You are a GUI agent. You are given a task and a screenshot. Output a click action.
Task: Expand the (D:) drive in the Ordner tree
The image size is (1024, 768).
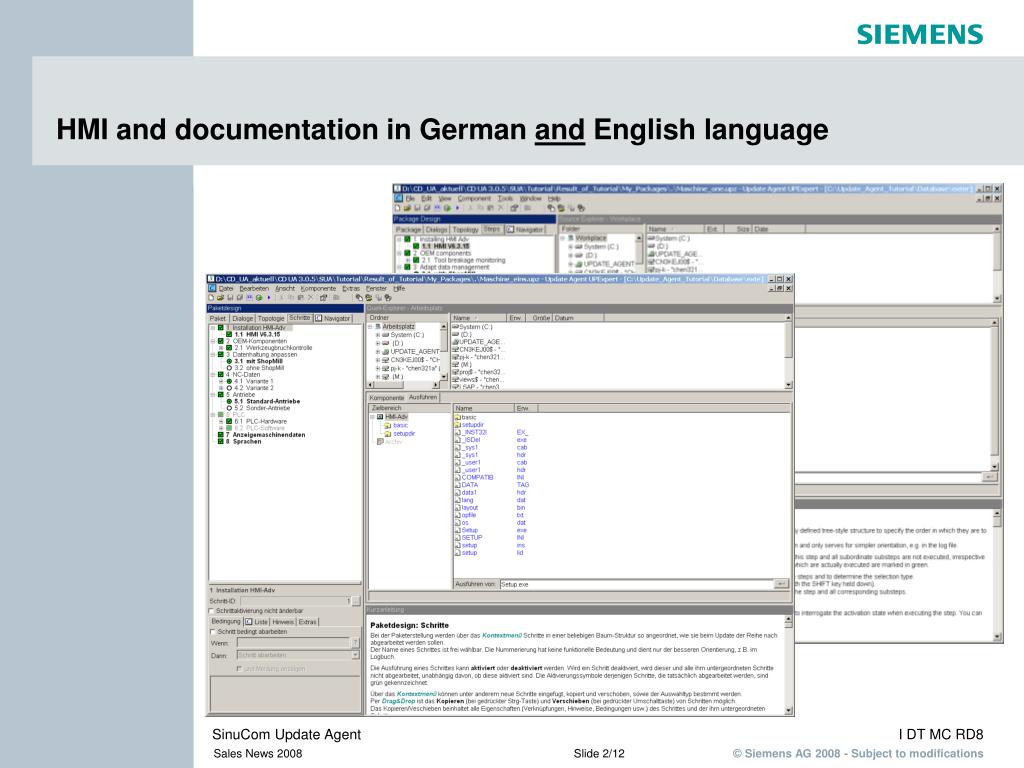(377, 344)
